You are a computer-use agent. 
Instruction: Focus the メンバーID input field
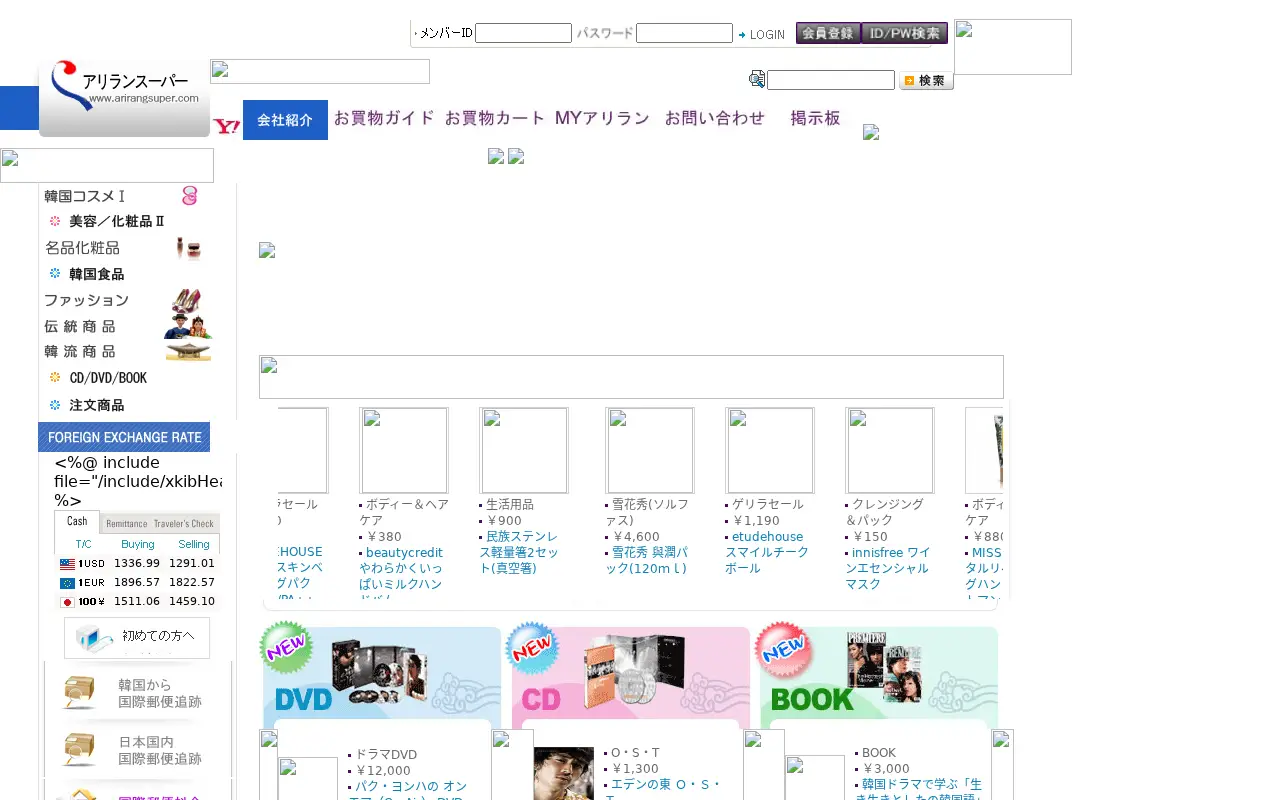[523, 33]
